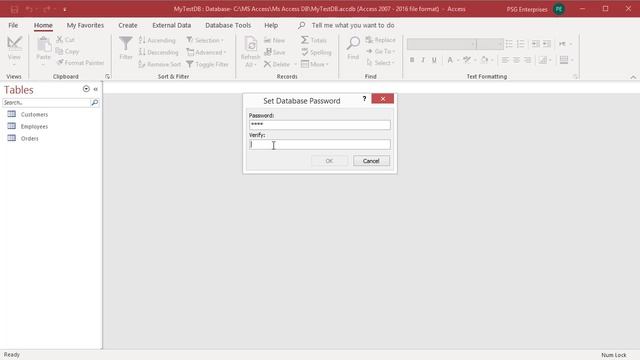Click Cancel in password dialog
Screen dimensions: 640x360
tap(371, 161)
